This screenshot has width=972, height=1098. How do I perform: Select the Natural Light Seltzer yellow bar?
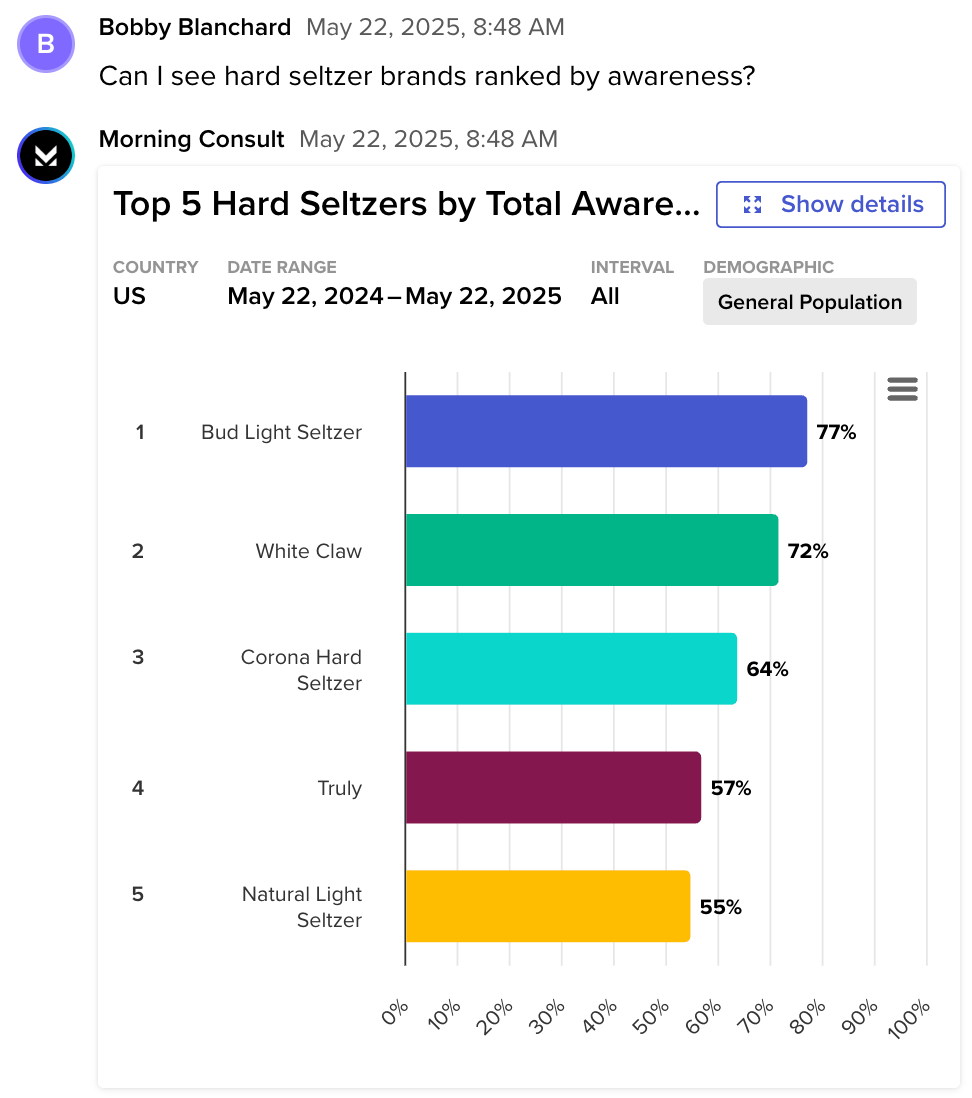pyautogui.click(x=547, y=906)
